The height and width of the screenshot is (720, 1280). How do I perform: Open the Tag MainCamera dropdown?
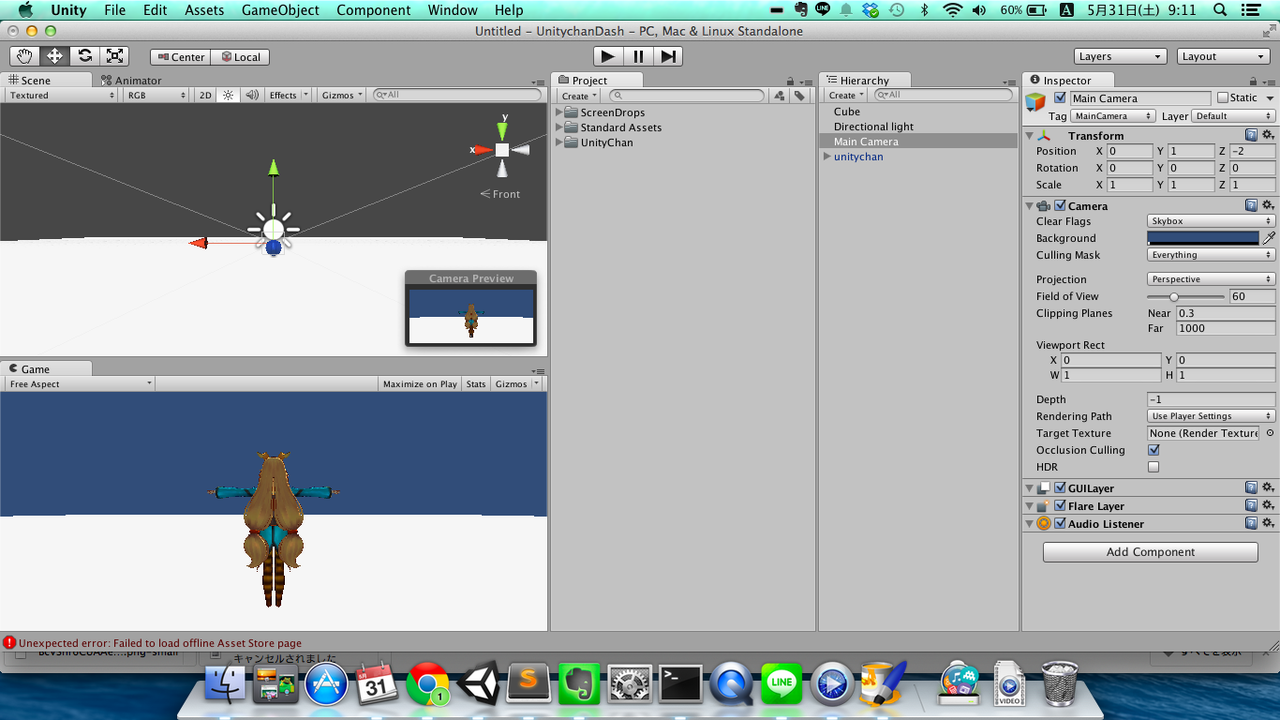[x=1113, y=116]
